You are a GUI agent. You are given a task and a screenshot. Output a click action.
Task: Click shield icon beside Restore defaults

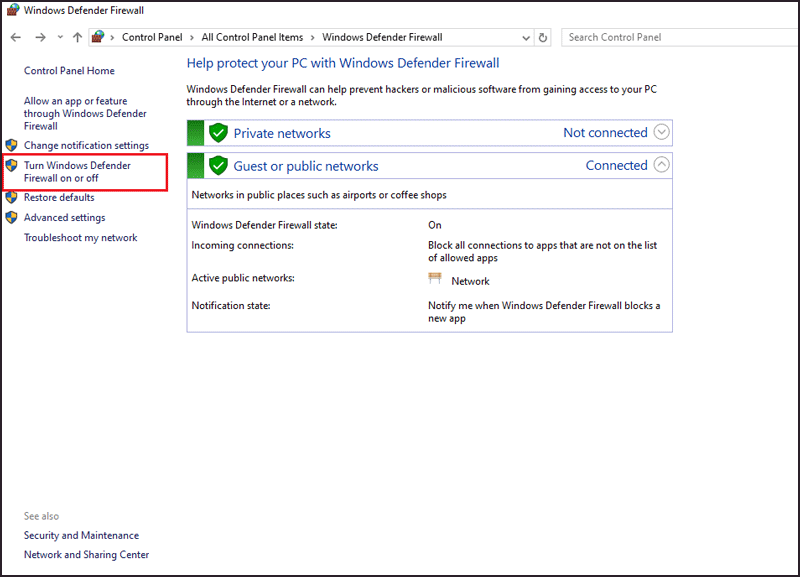tap(11, 197)
